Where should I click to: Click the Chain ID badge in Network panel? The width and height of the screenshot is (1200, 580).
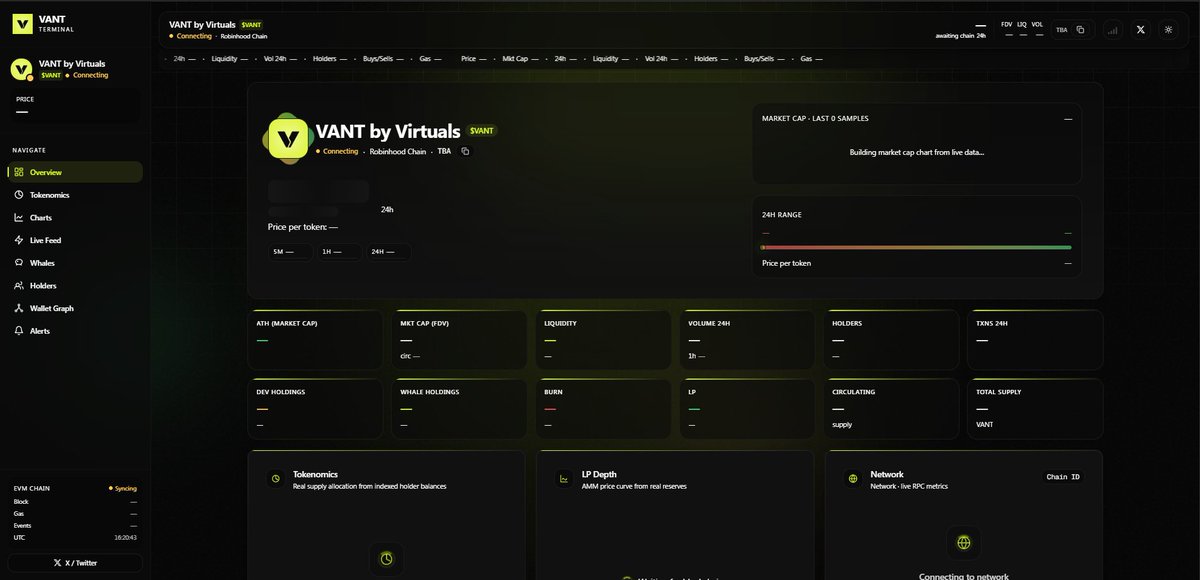[x=1063, y=477]
